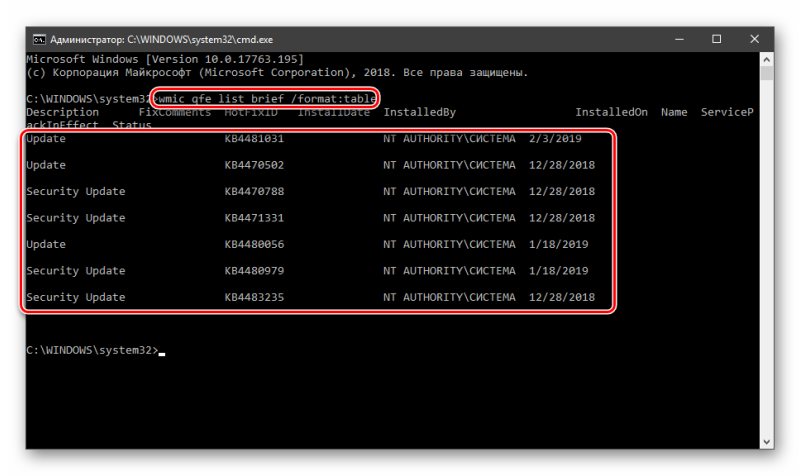Select hotfix ID KB4480056
The image size is (800, 476).
pyautogui.click(x=254, y=244)
